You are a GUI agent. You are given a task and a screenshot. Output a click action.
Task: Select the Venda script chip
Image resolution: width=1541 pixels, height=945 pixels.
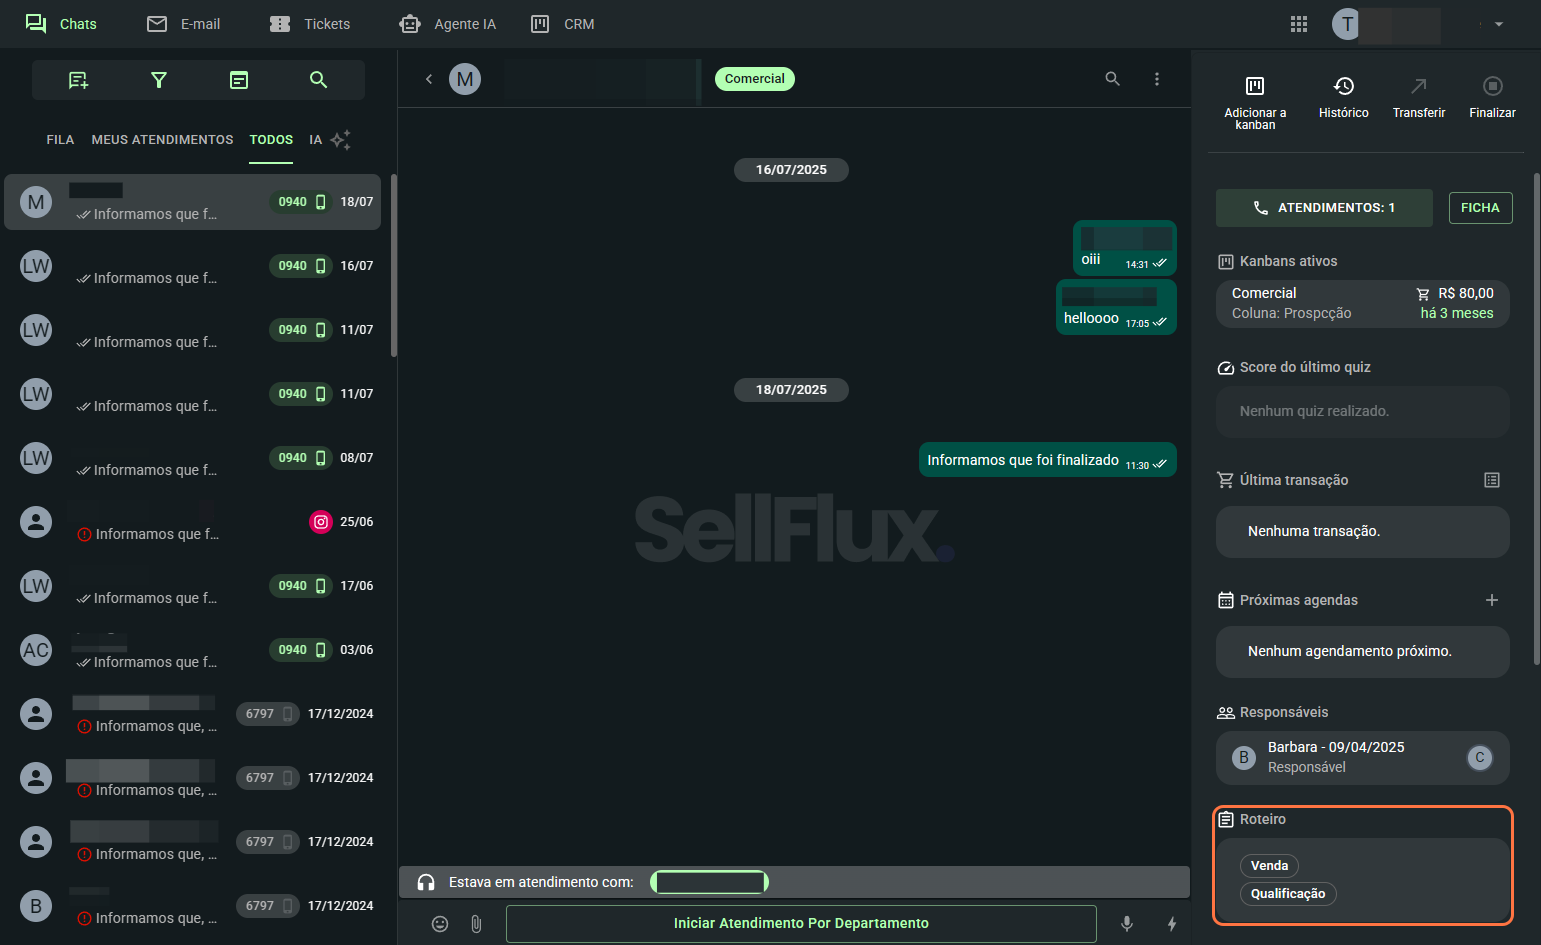point(1269,866)
